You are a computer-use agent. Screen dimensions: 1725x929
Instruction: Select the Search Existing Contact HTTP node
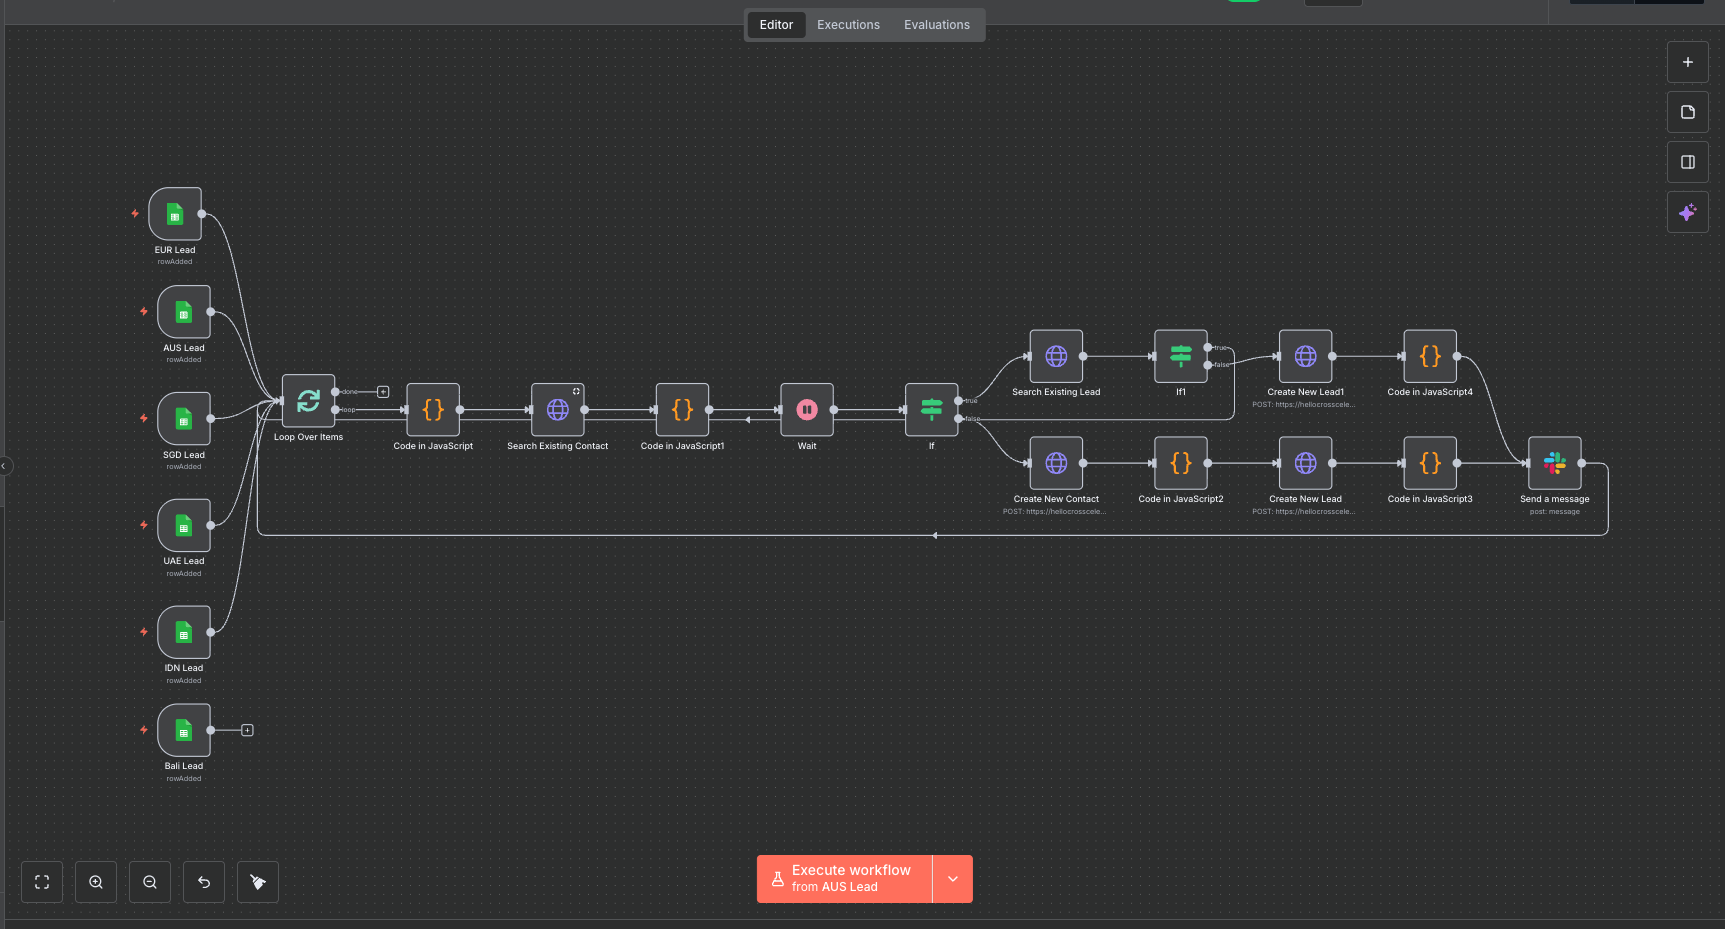[557, 409]
